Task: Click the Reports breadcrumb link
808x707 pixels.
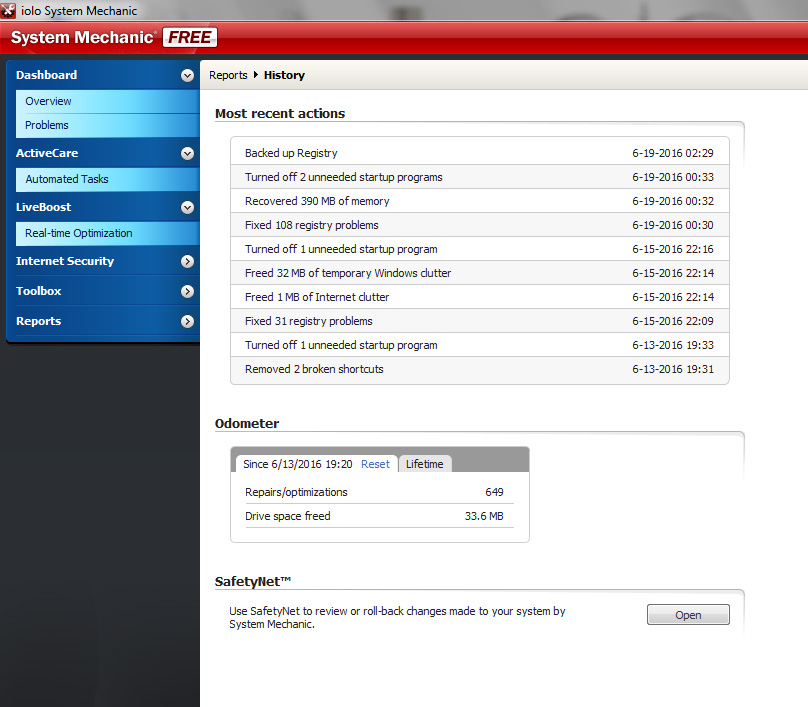Action: 228,75
